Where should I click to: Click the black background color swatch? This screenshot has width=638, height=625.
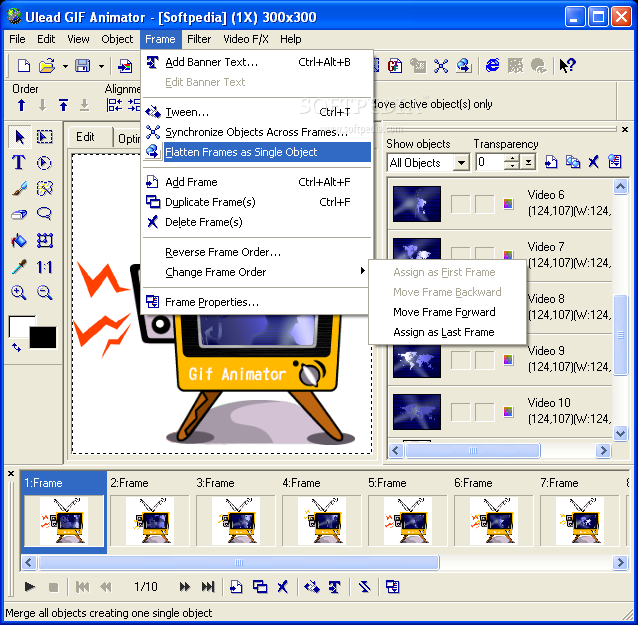point(43,337)
